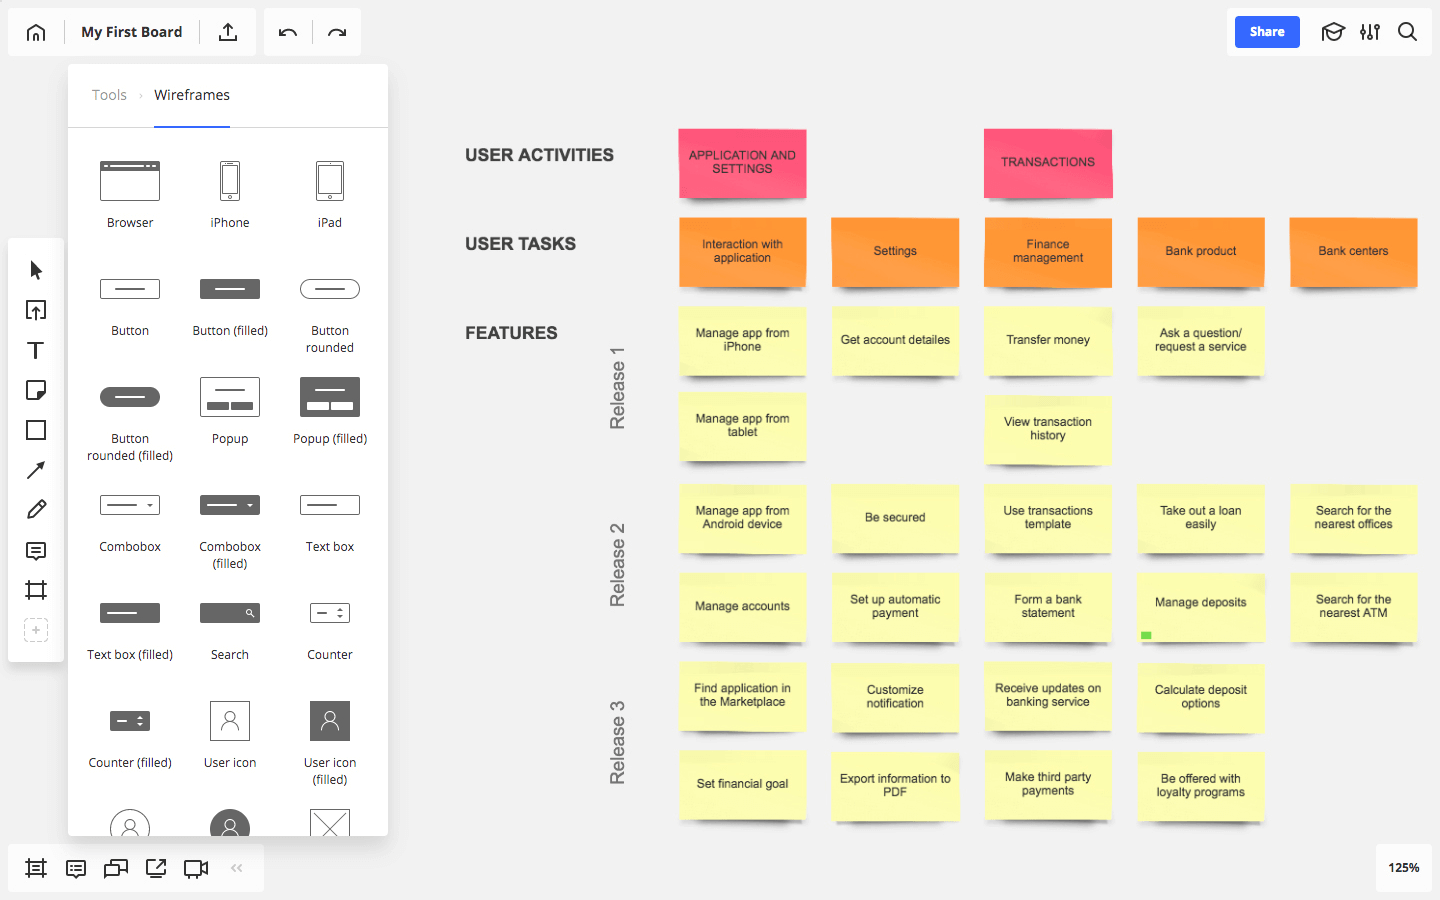Start screen sharing in bottom toolbar
The height and width of the screenshot is (900, 1440).
(156, 868)
